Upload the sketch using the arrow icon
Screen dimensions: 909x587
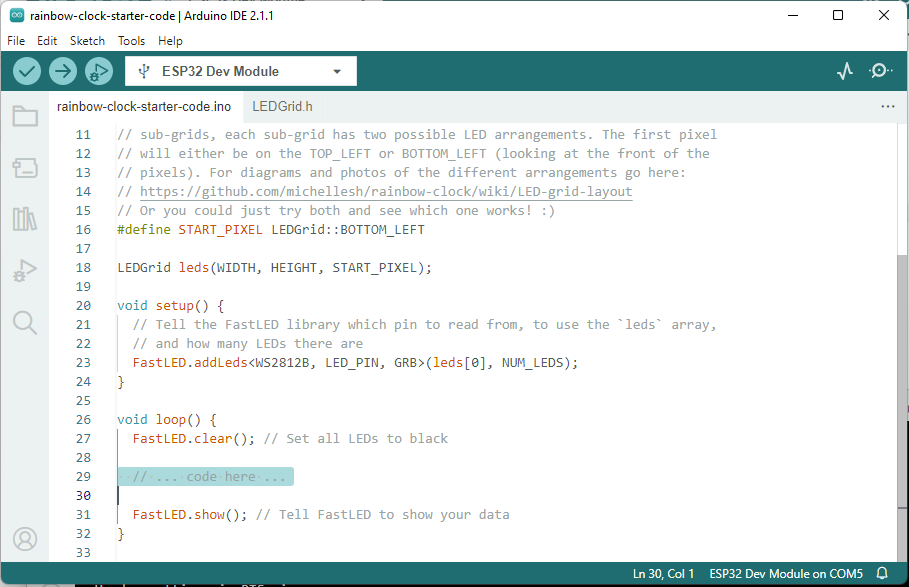coord(62,71)
